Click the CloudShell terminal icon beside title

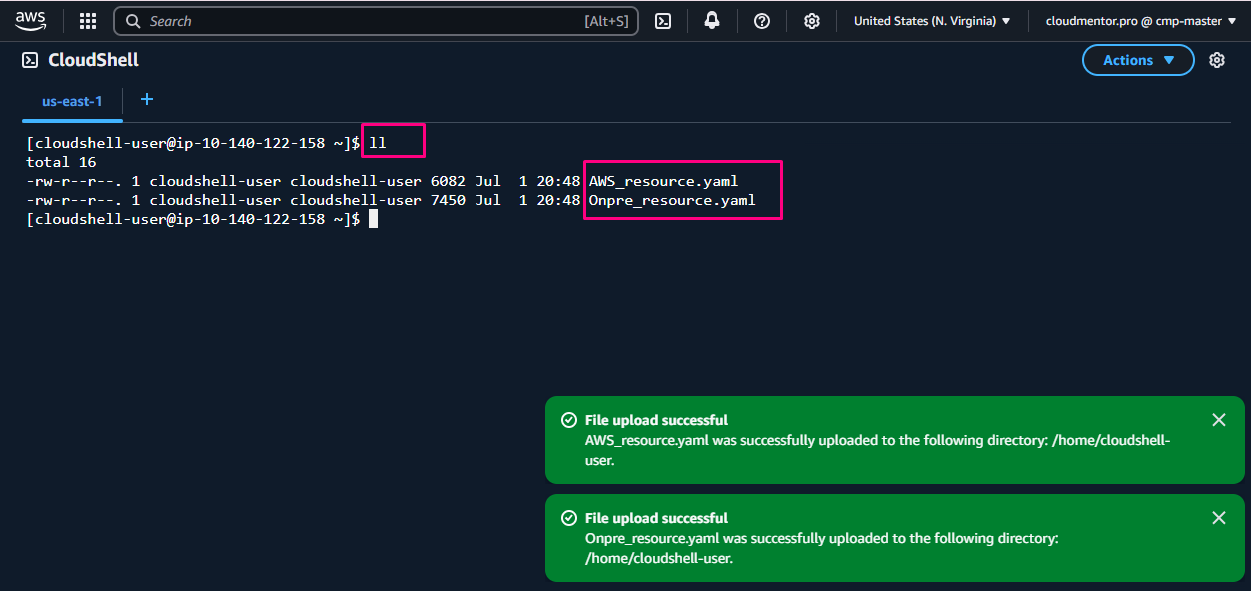(x=30, y=60)
